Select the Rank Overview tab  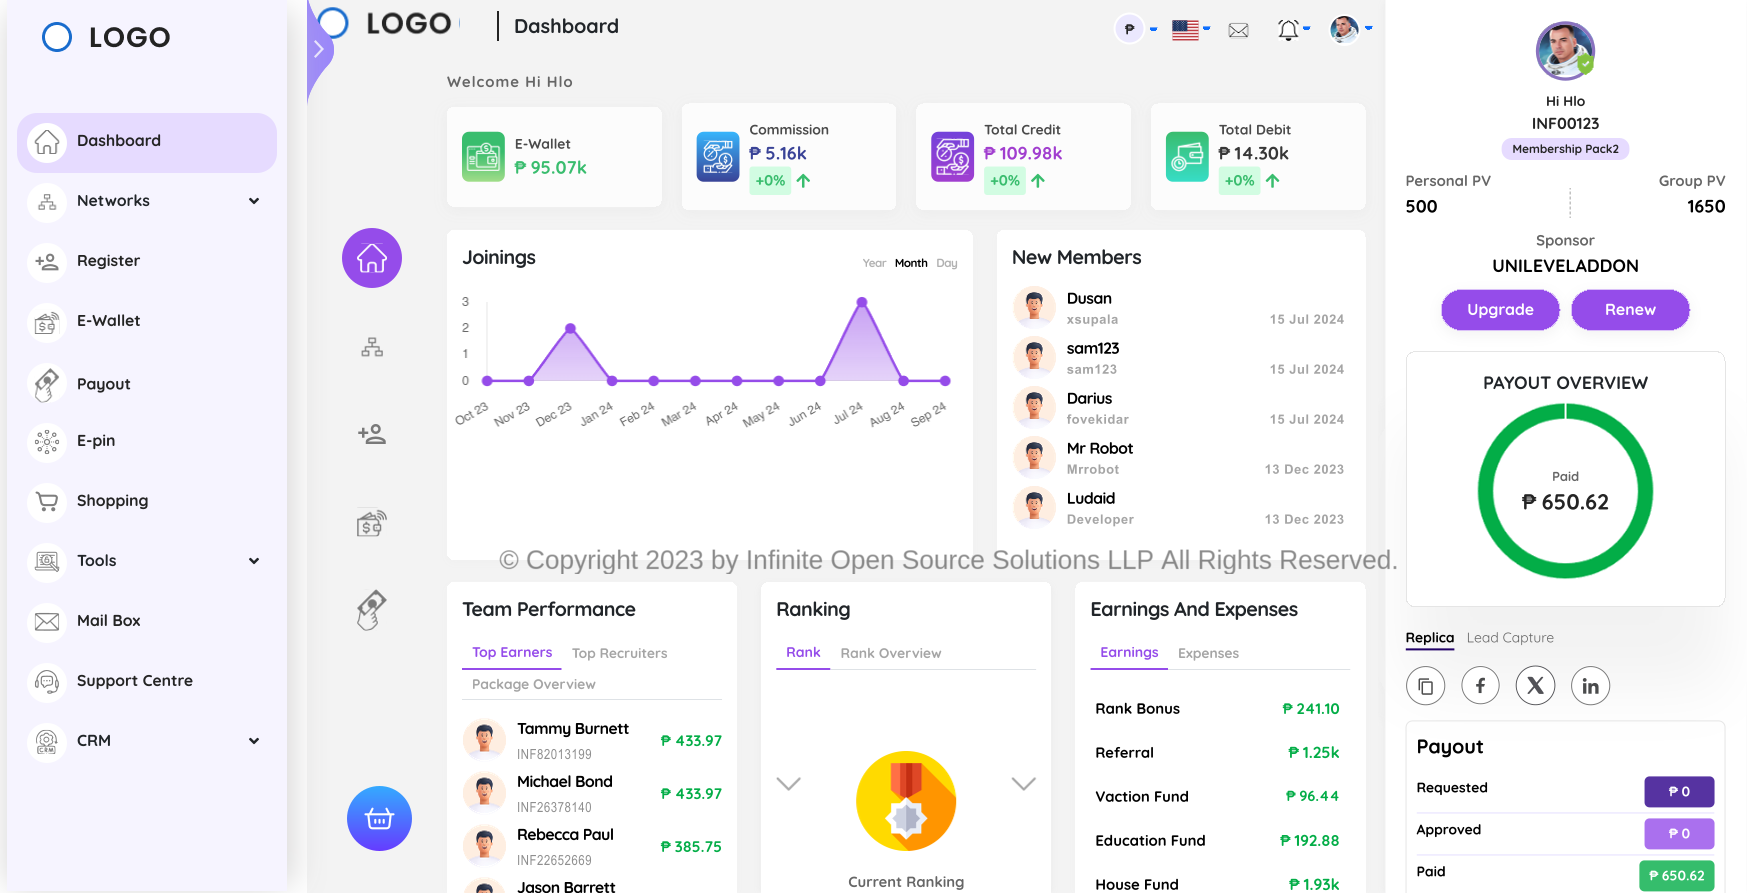890,653
